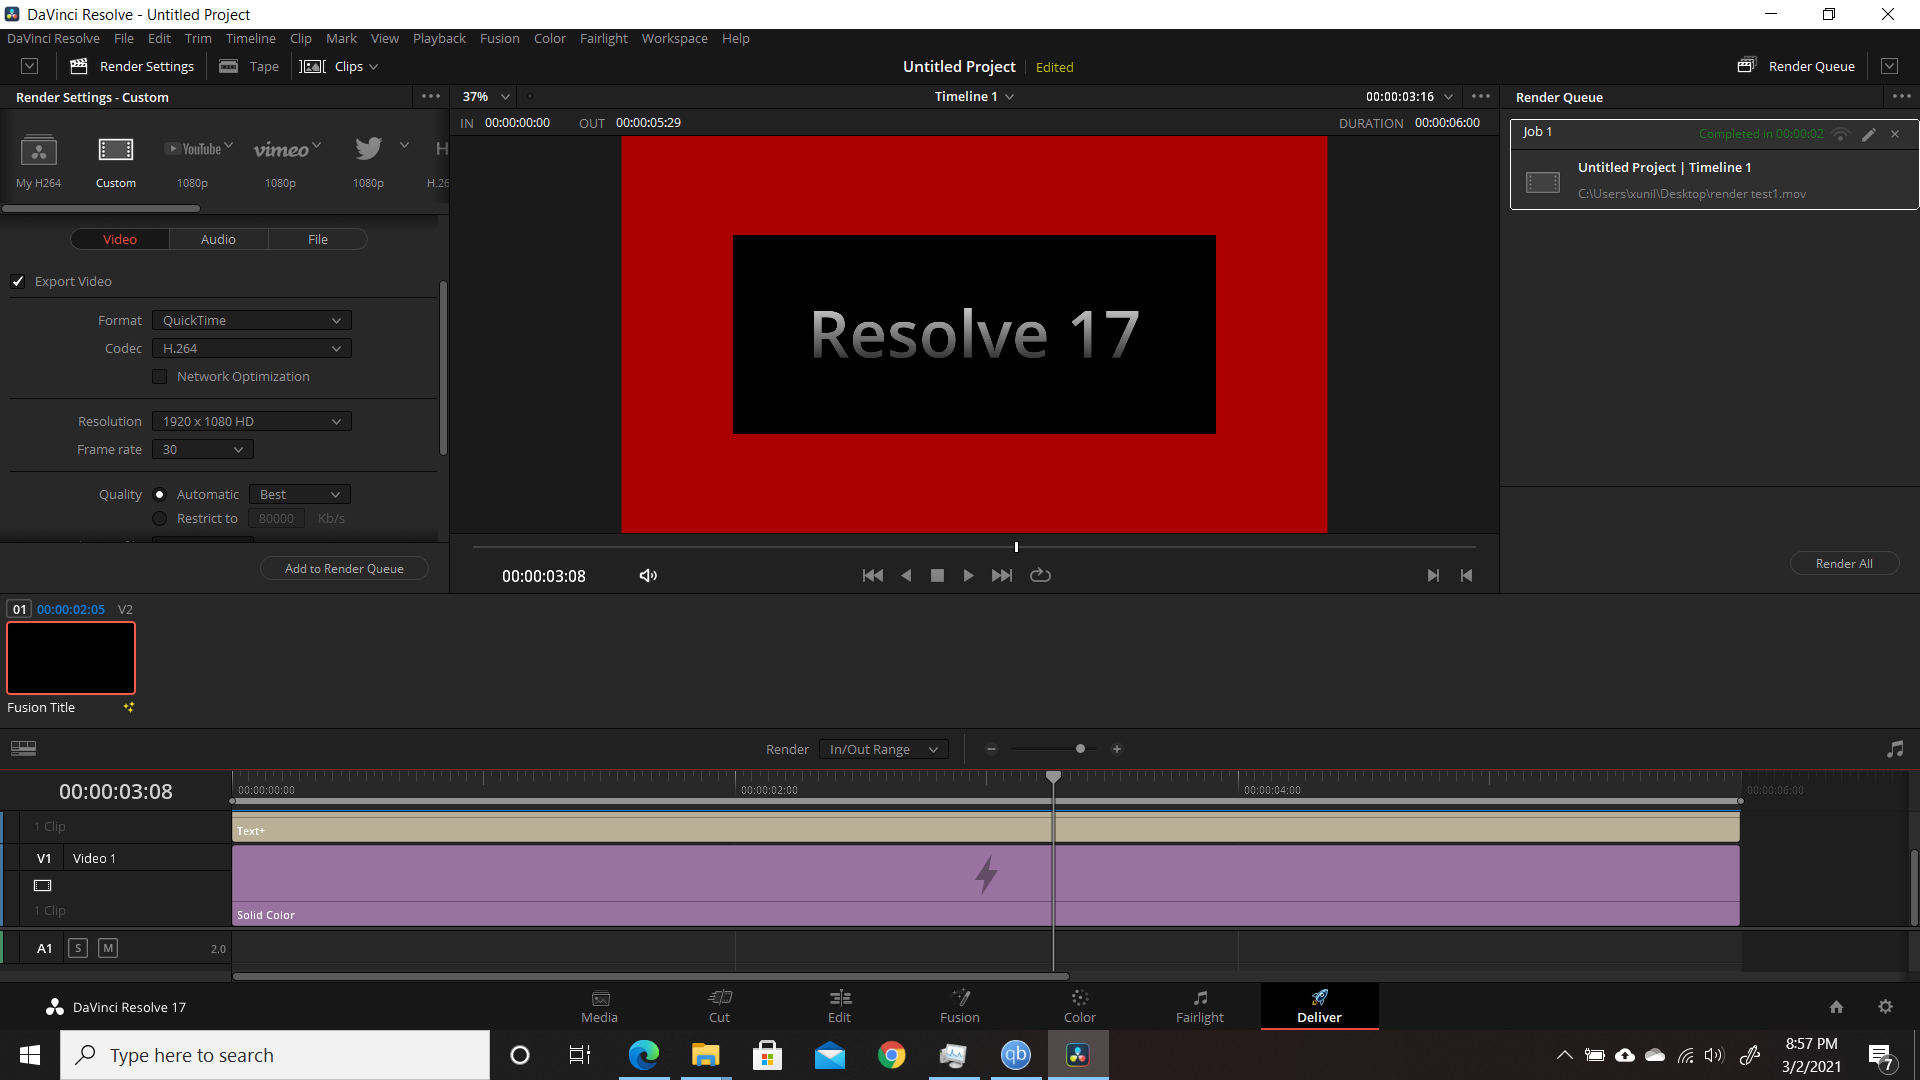Jump to first frame in viewer
Image resolution: width=1920 pixels, height=1080 pixels.
872,575
